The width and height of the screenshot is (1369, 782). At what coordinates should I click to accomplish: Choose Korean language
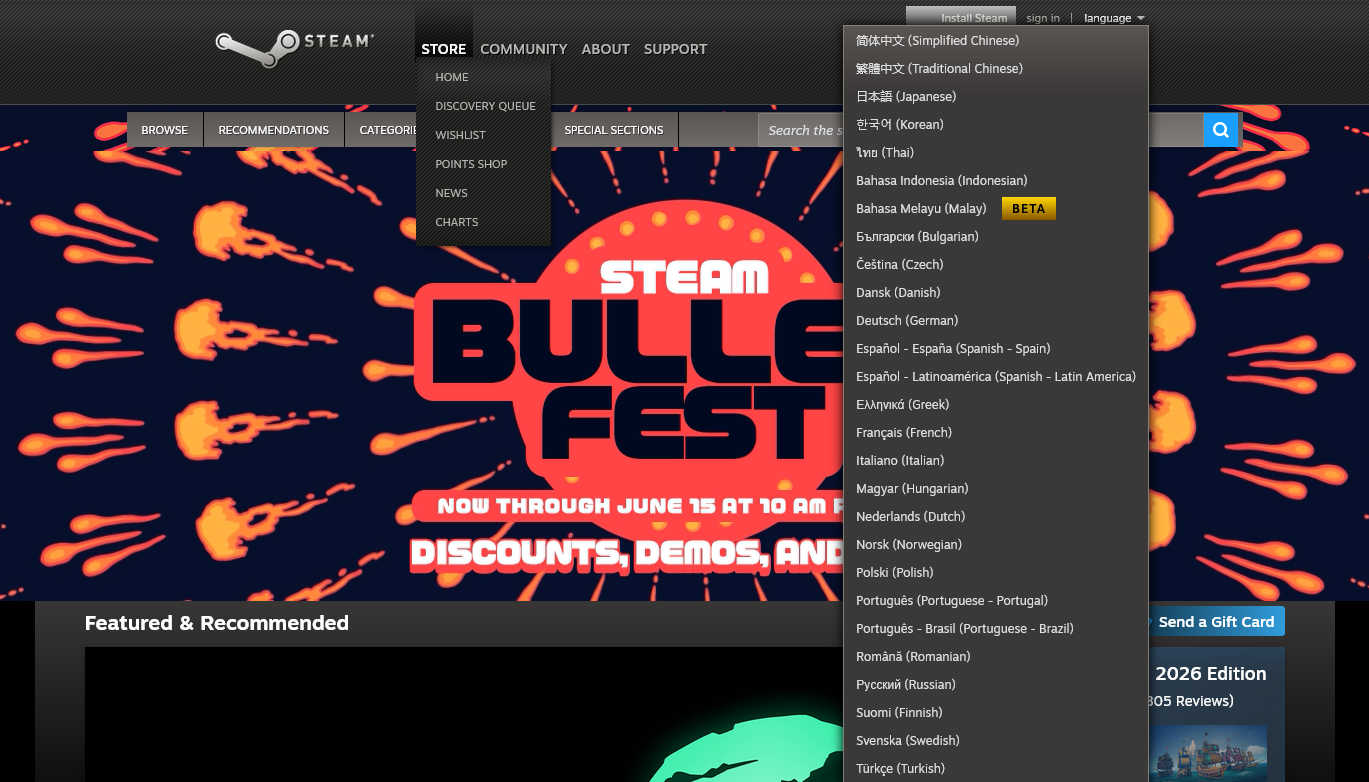[x=996, y=125]
